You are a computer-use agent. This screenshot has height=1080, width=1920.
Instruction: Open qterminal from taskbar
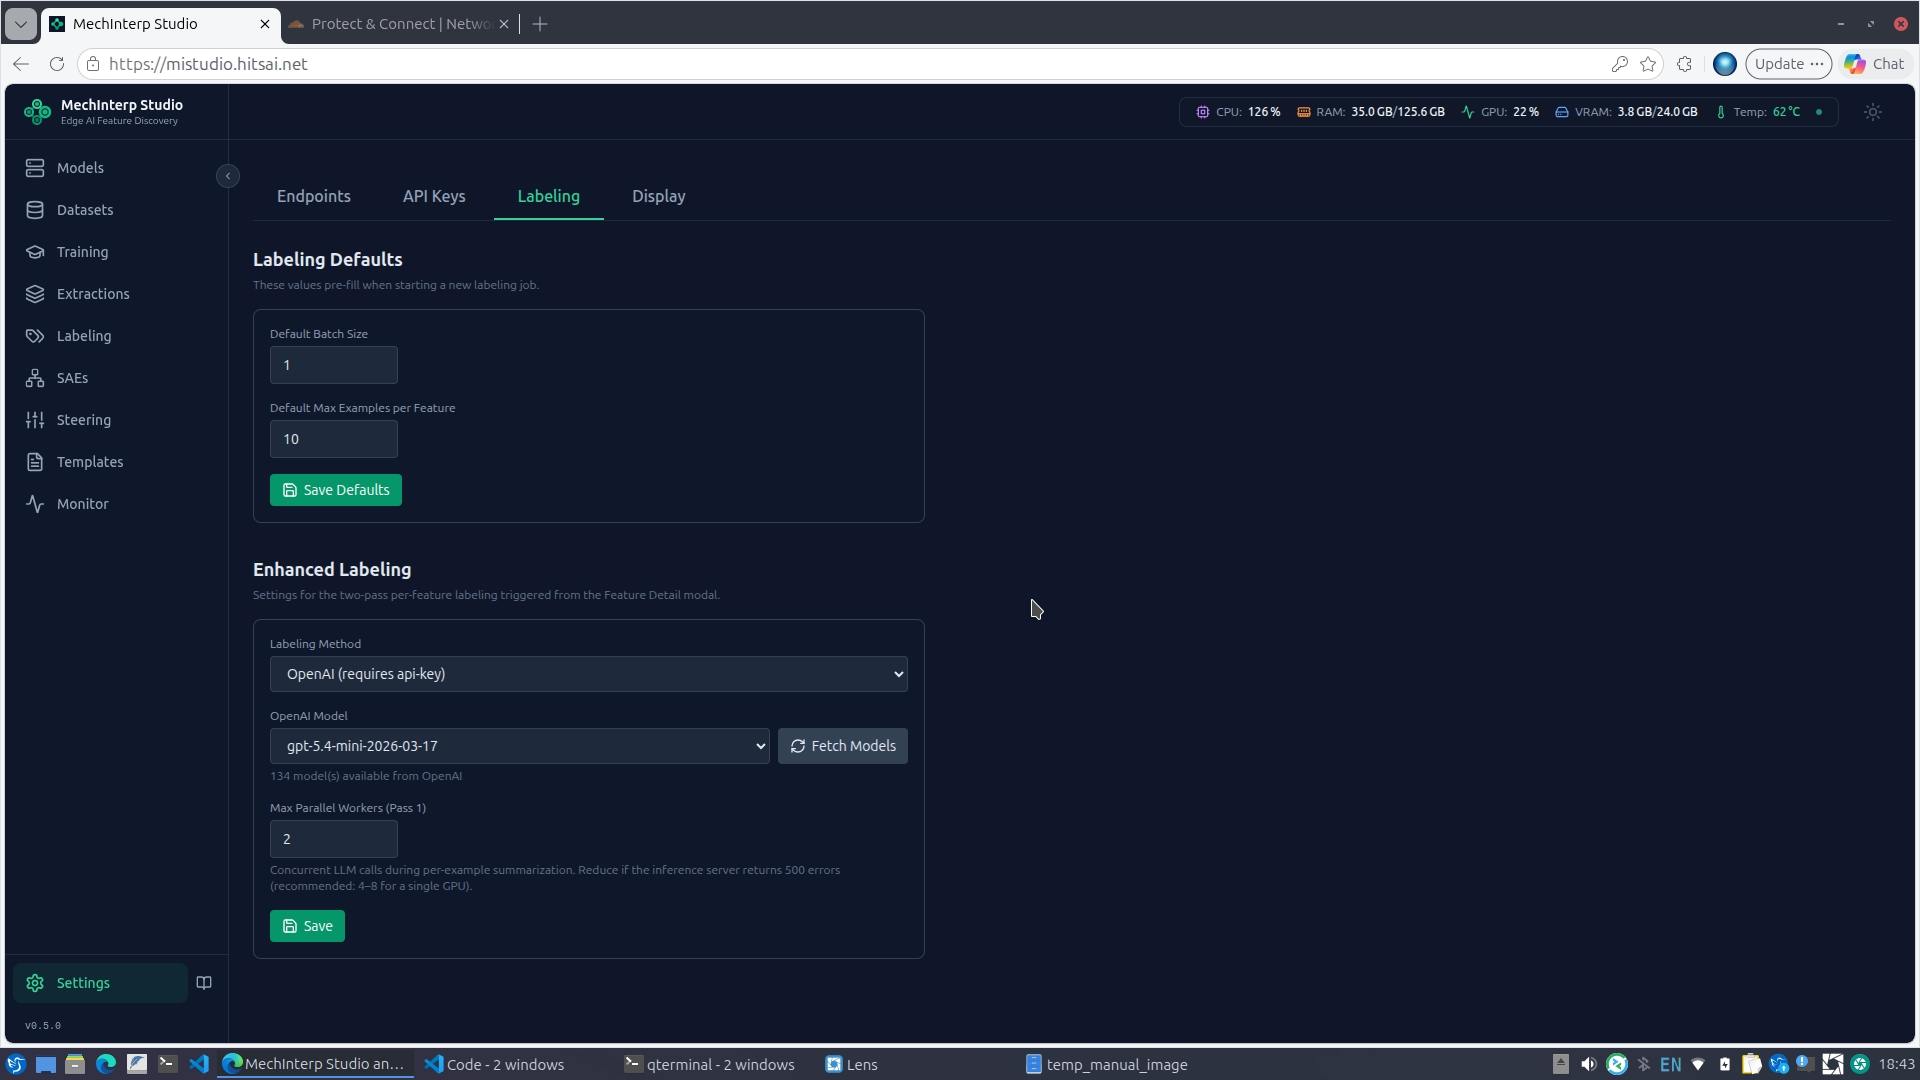point(709,1065)
